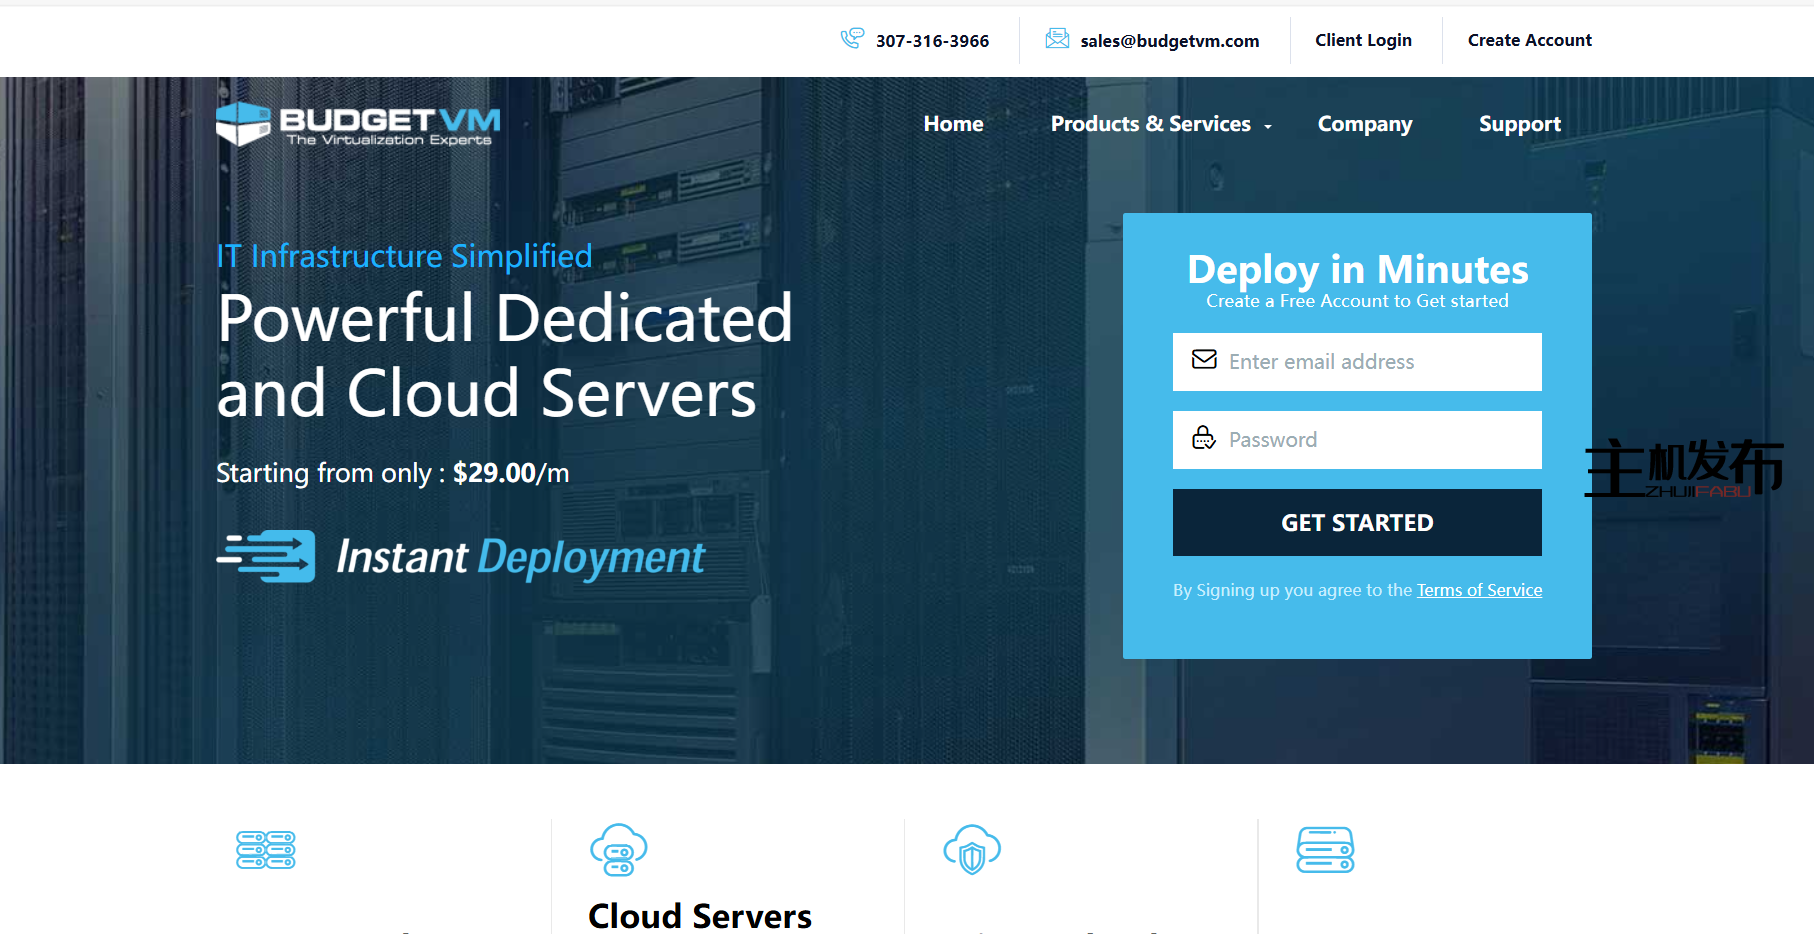This screenshot has height=934, width=1814.
Task: Email sales@budgetvm.com via the link
Action: tap(1170, 41)
